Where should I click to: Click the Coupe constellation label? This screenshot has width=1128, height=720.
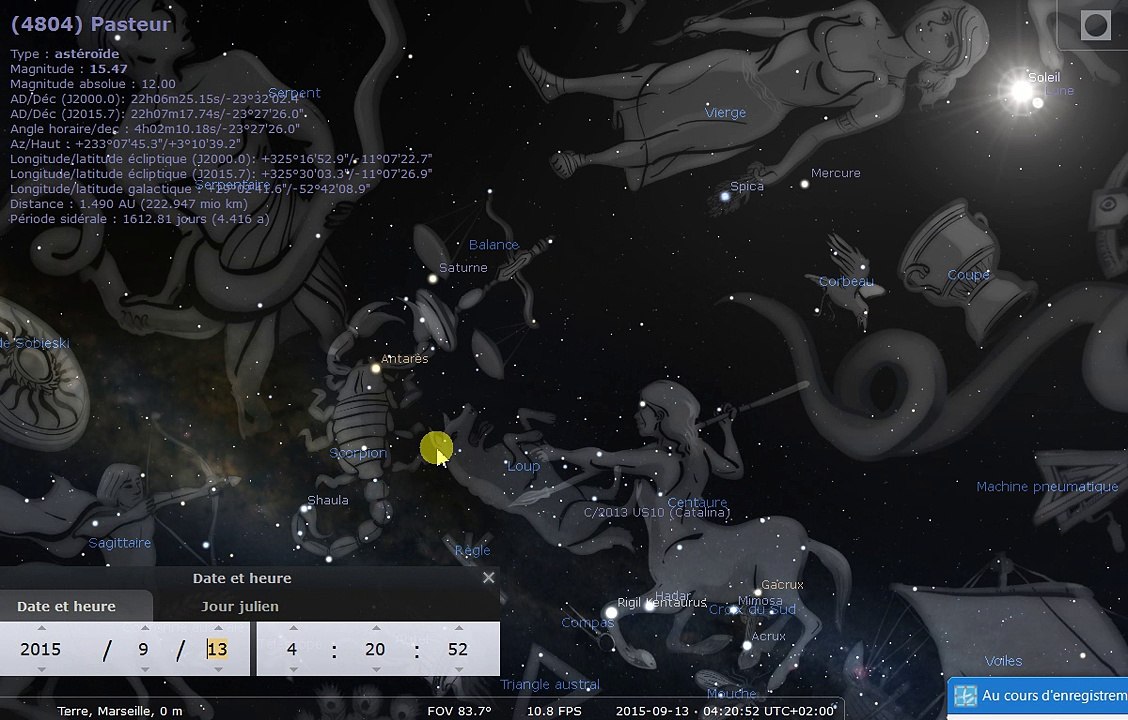point(968,275)
